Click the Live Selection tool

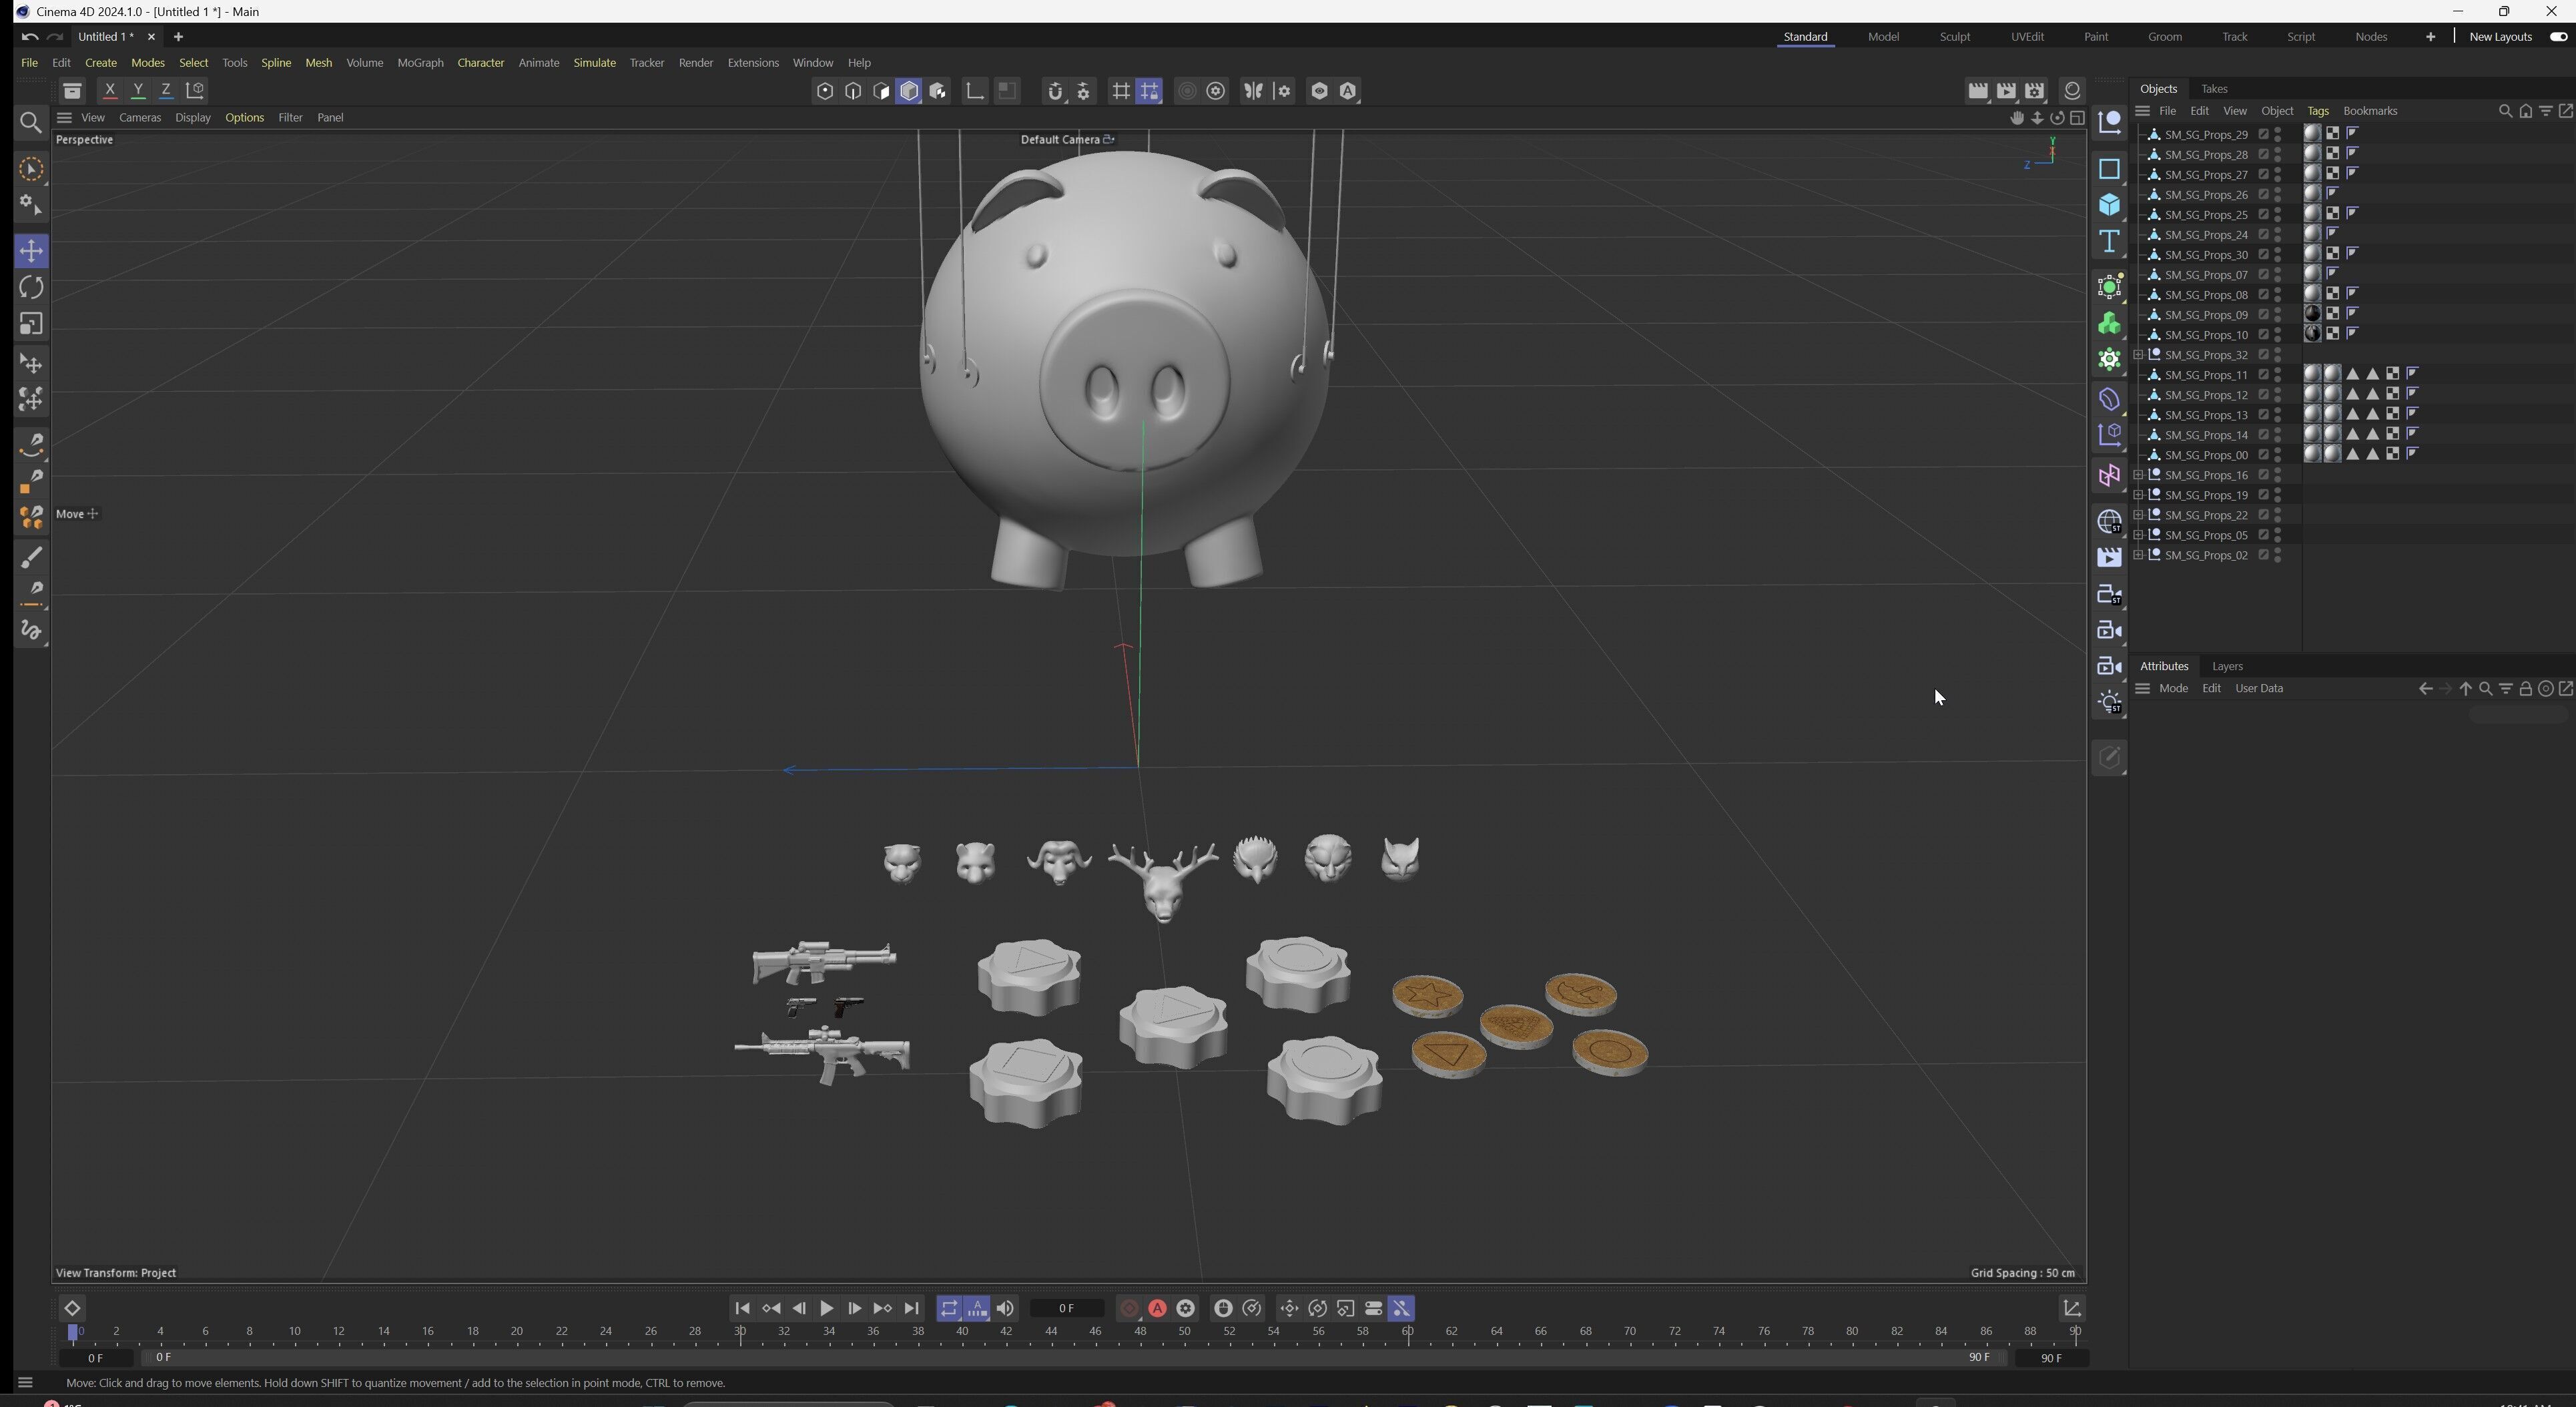31,169
